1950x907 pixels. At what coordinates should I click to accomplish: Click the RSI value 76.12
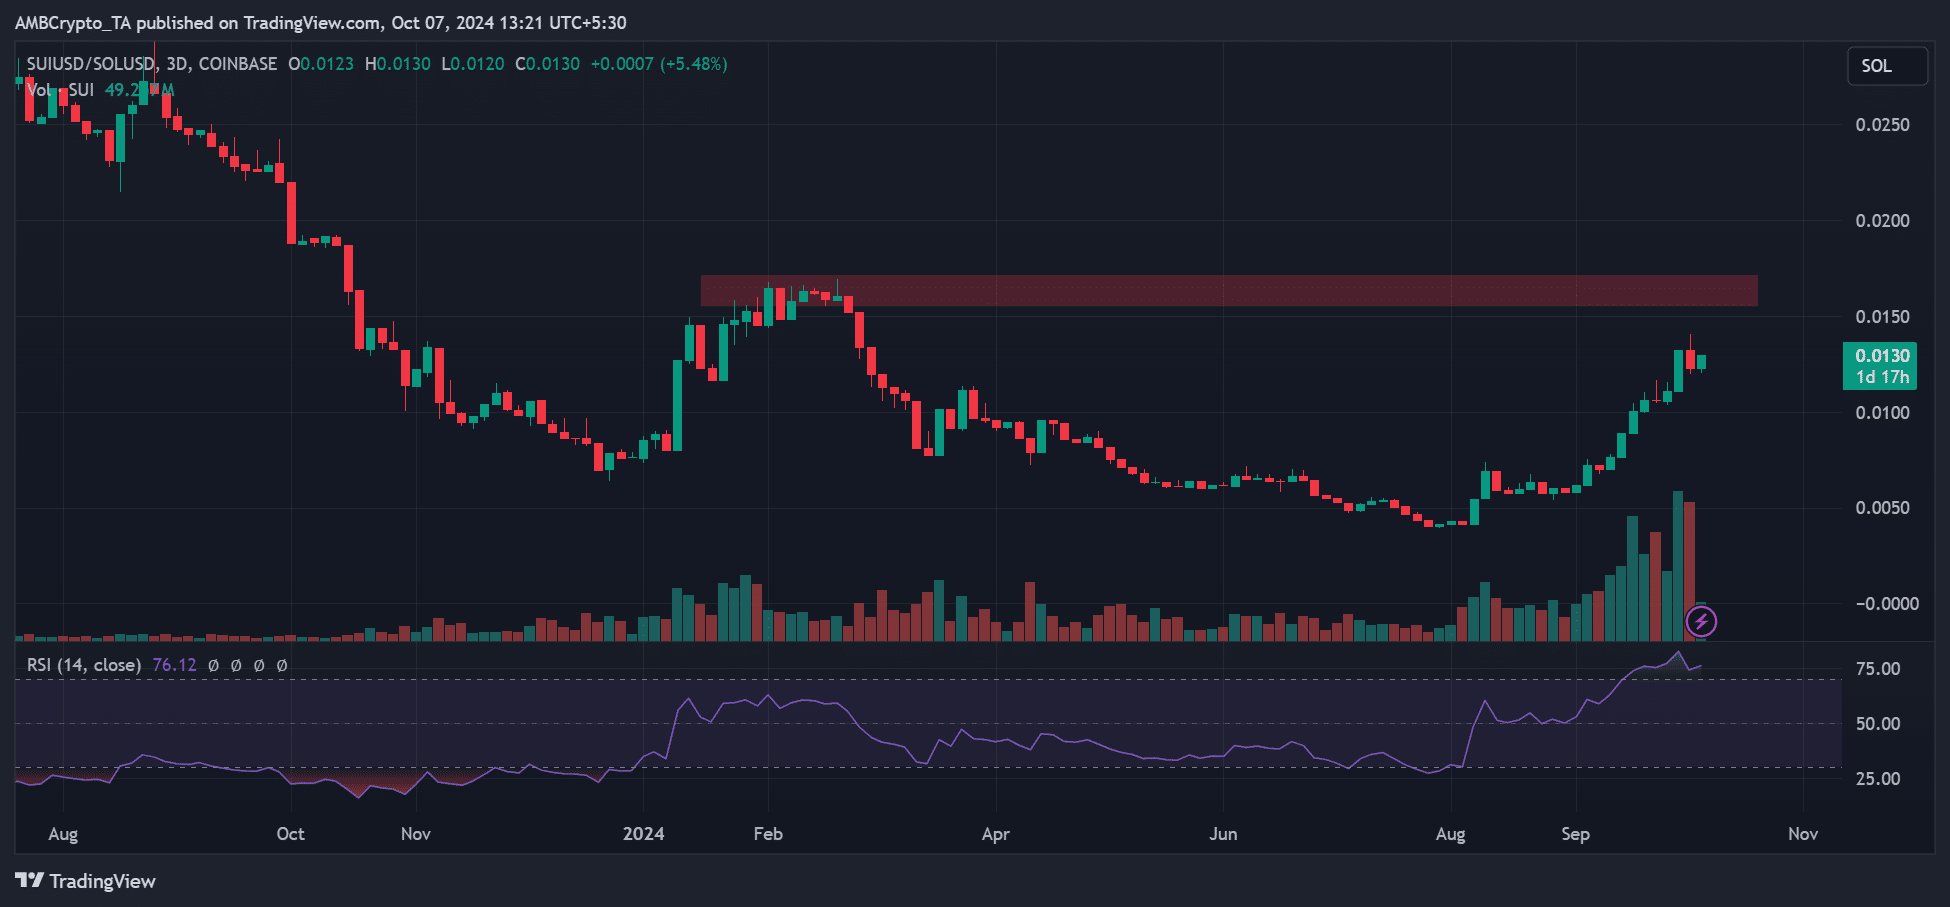174,665
